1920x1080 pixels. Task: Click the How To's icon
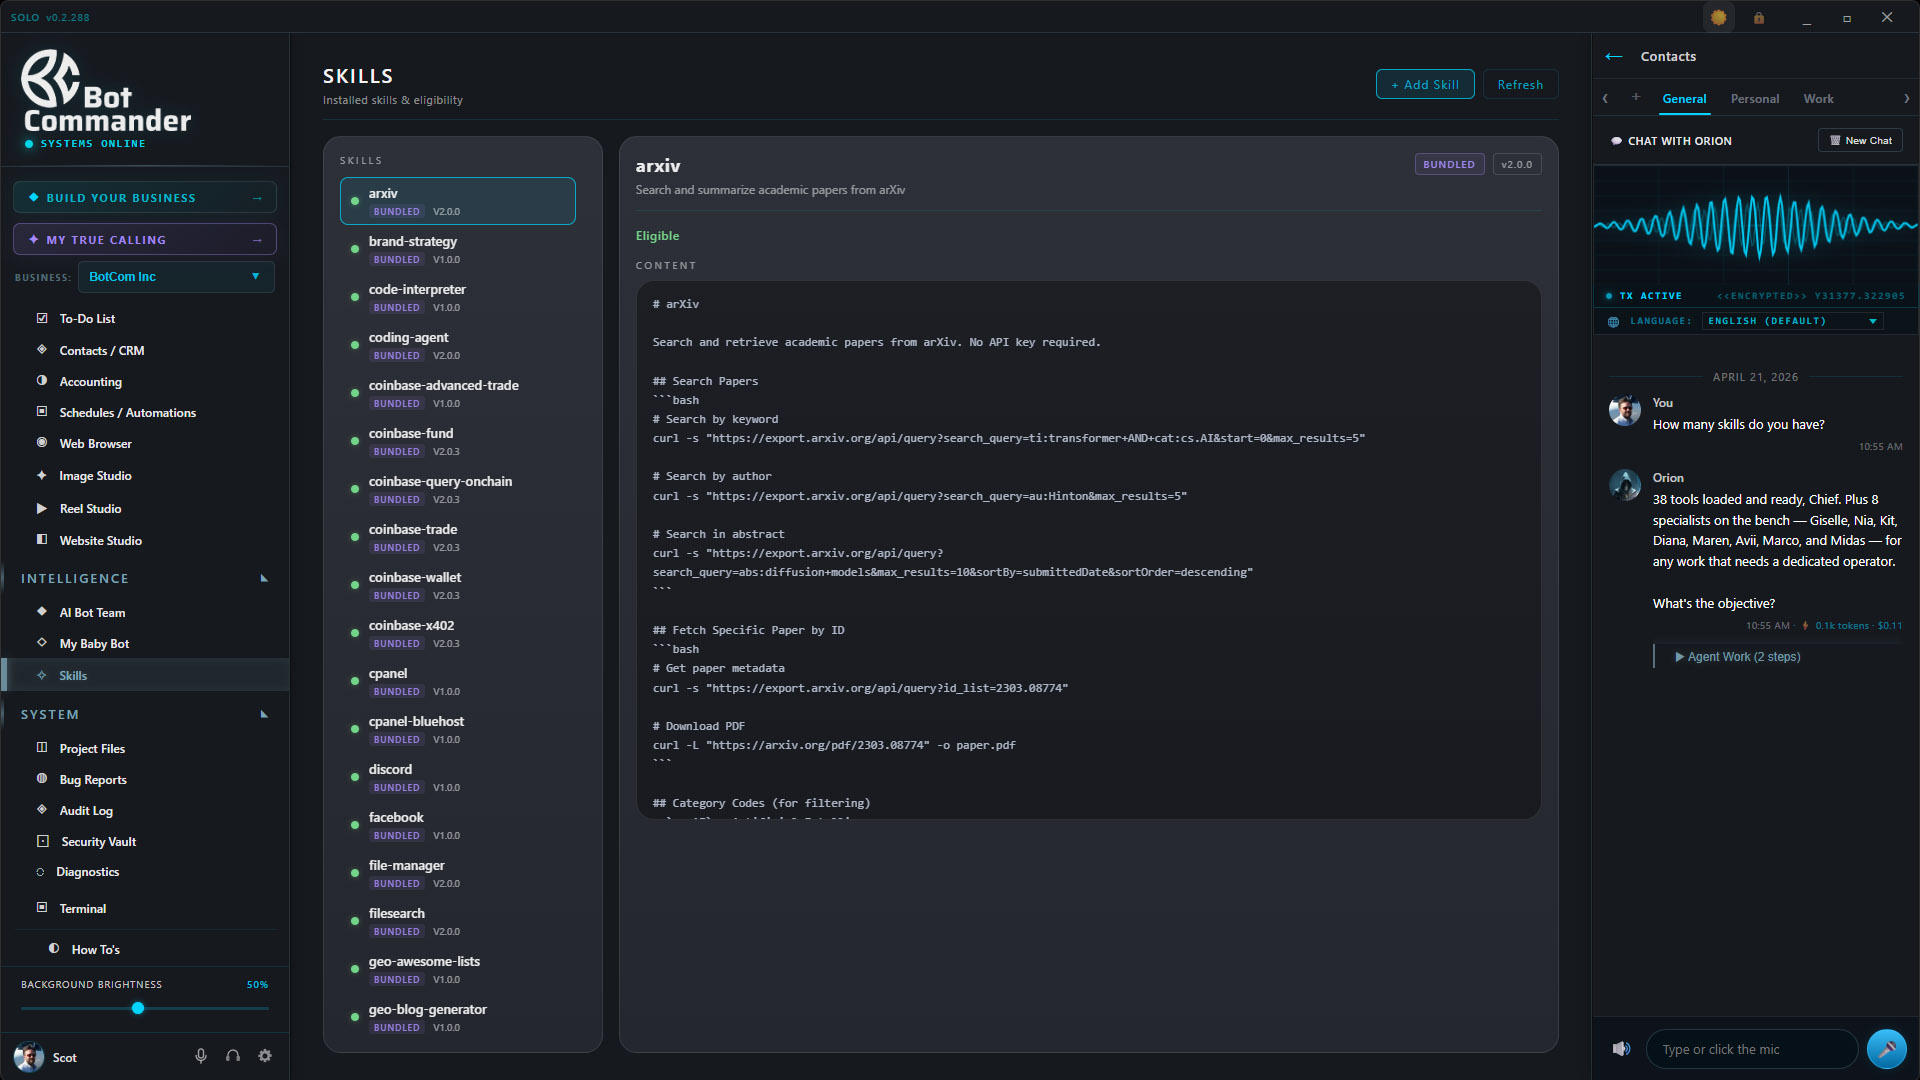[54, 949]
